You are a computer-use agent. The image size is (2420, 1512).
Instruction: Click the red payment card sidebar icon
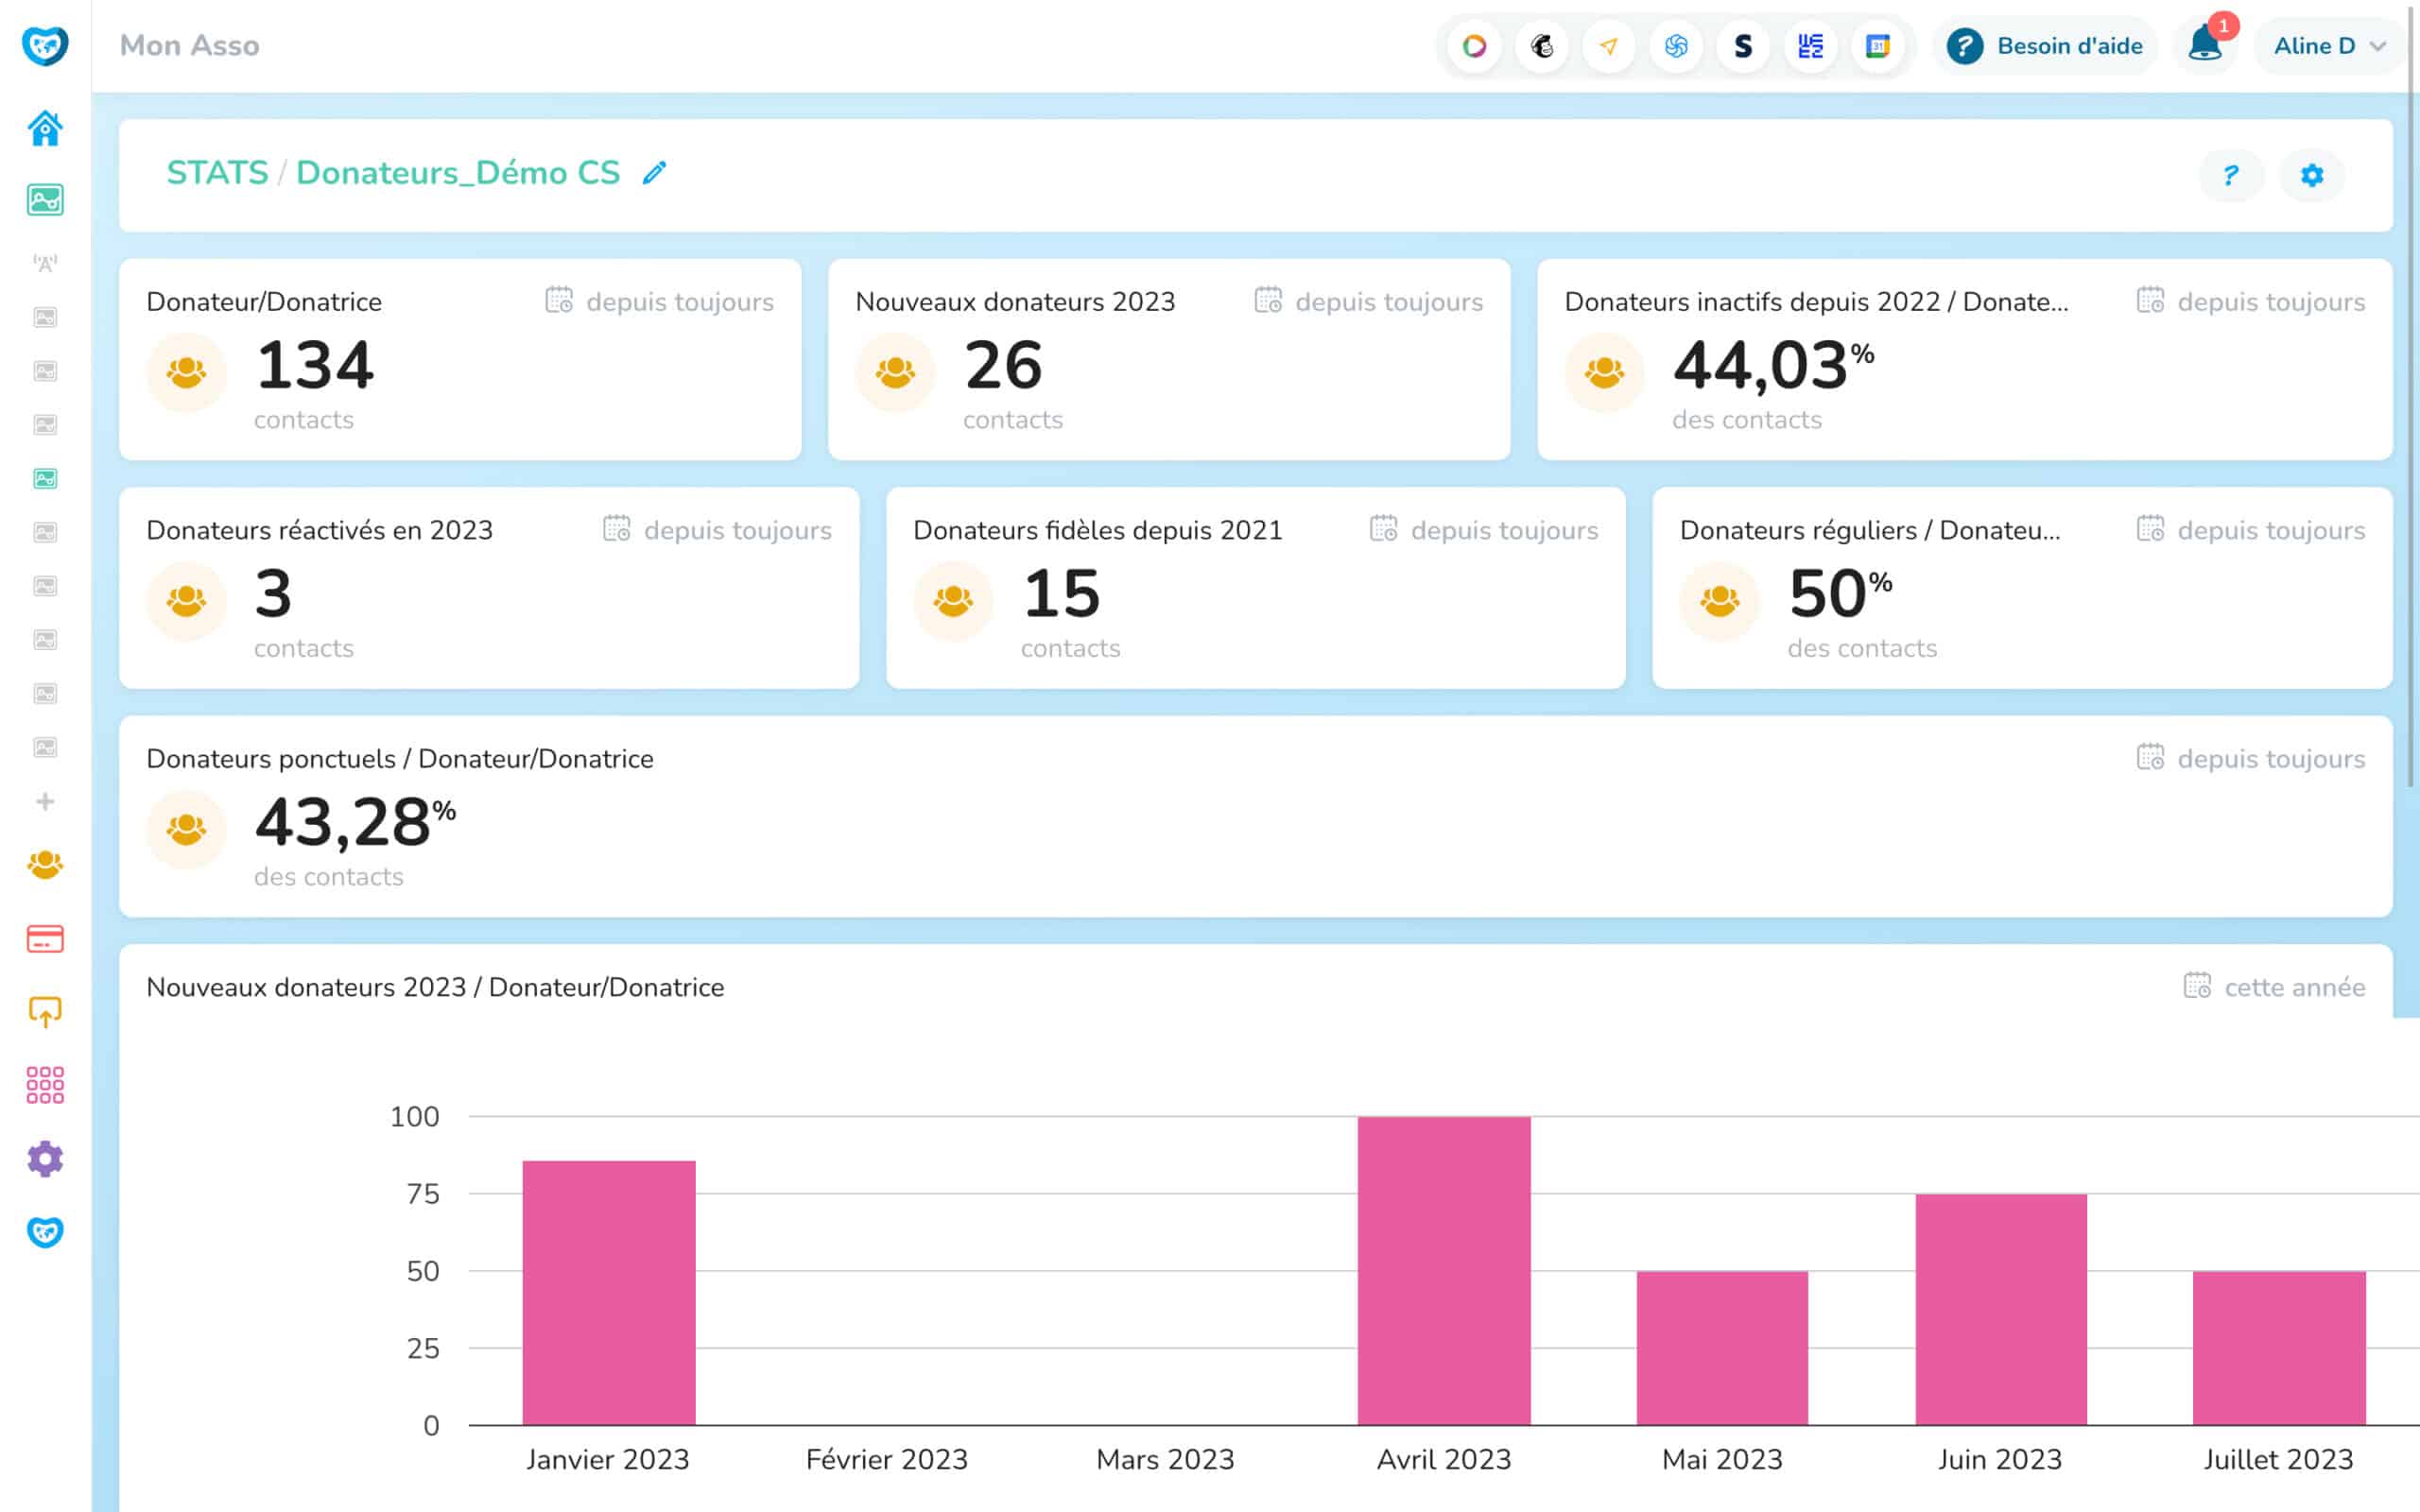click(x=45, y=939)
